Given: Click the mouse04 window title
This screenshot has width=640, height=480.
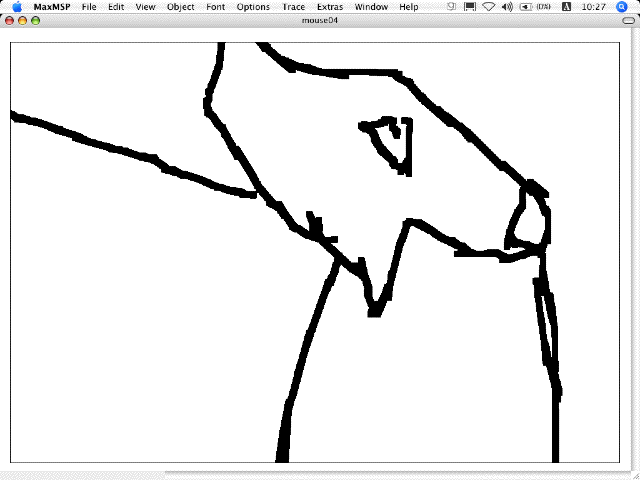Looking at the screenshot, I should pos(320,20).
